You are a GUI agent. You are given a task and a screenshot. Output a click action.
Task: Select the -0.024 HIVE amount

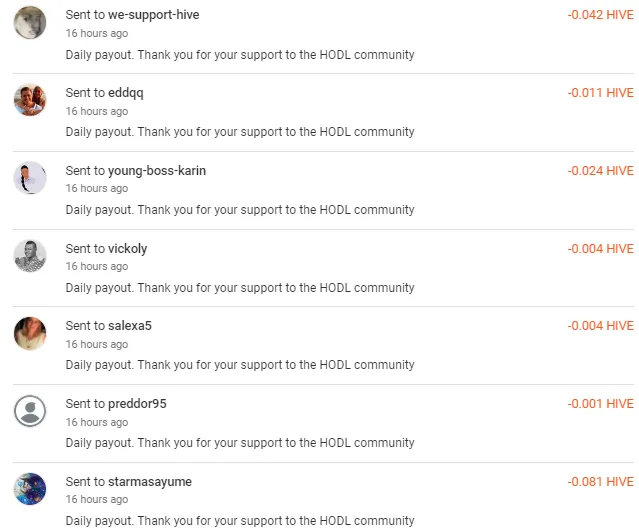[x=601, y=171]
